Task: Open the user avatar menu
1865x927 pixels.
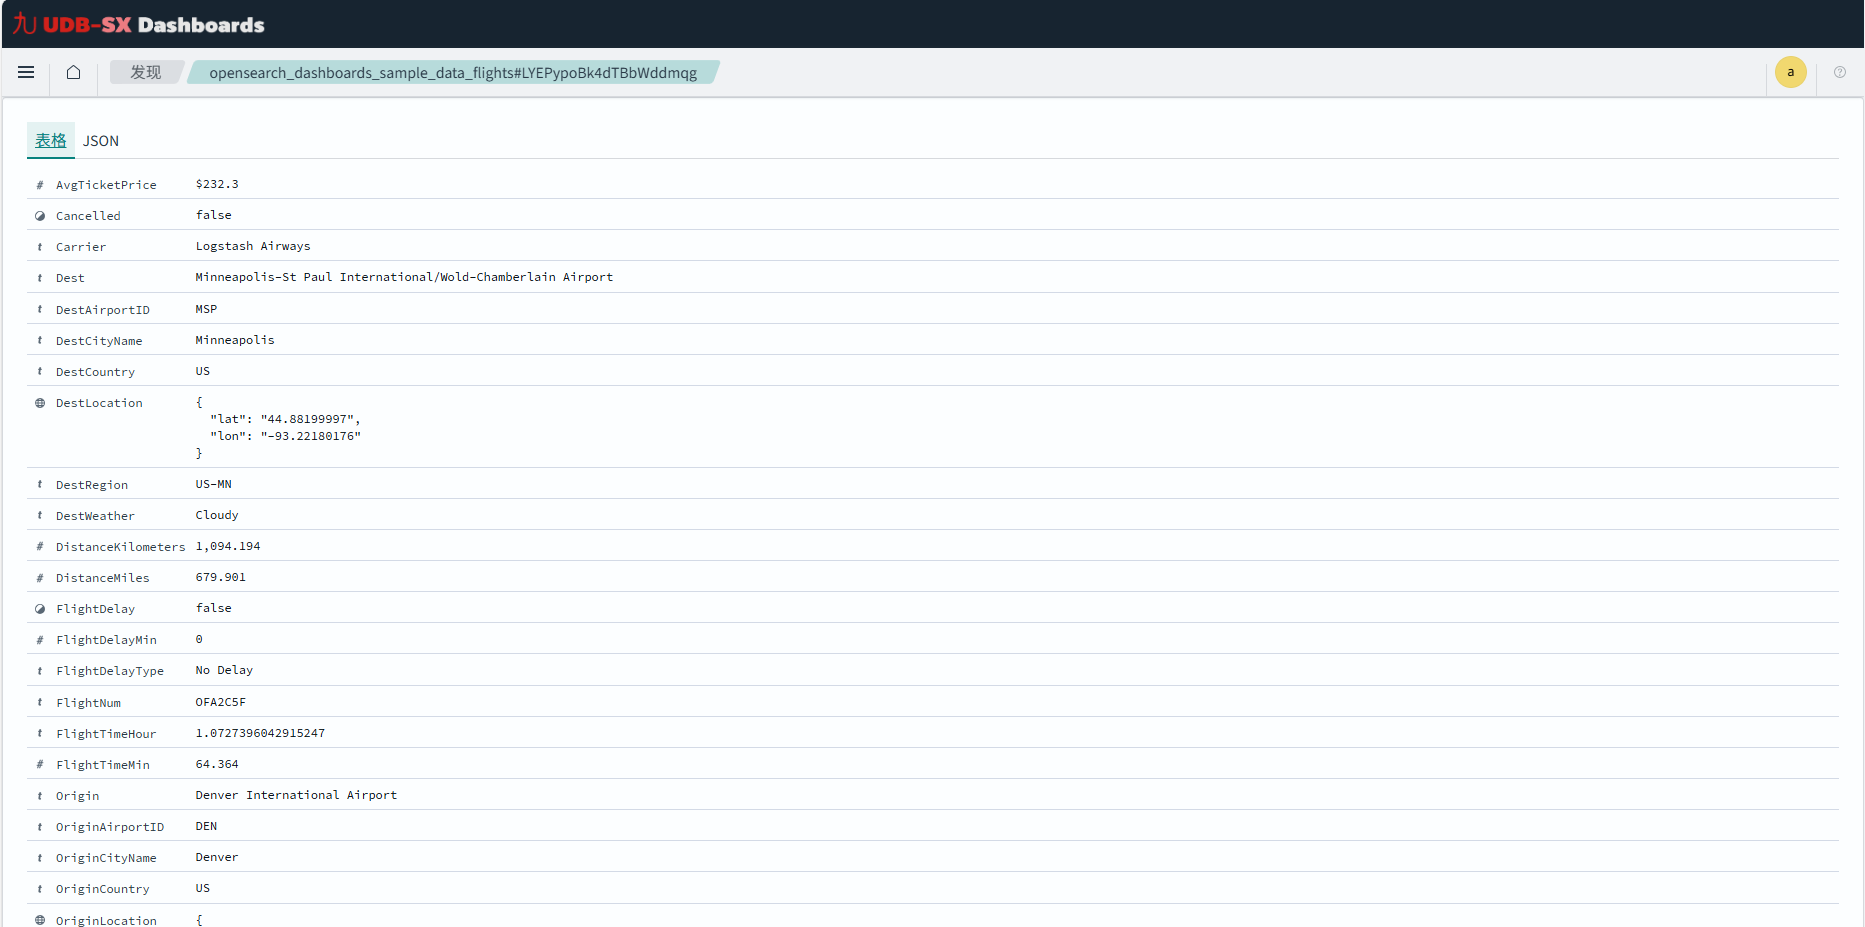Action: click(x=1790, y=72)
